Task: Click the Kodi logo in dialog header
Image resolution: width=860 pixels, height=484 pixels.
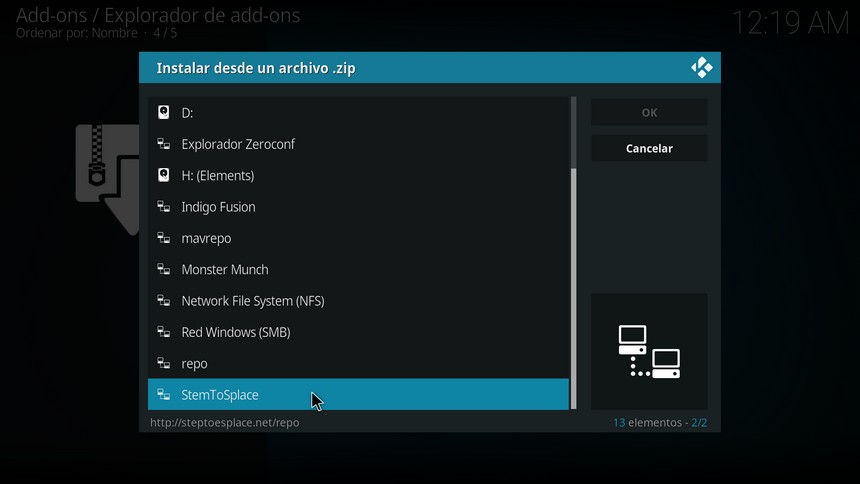Action: tap(701, 68)
